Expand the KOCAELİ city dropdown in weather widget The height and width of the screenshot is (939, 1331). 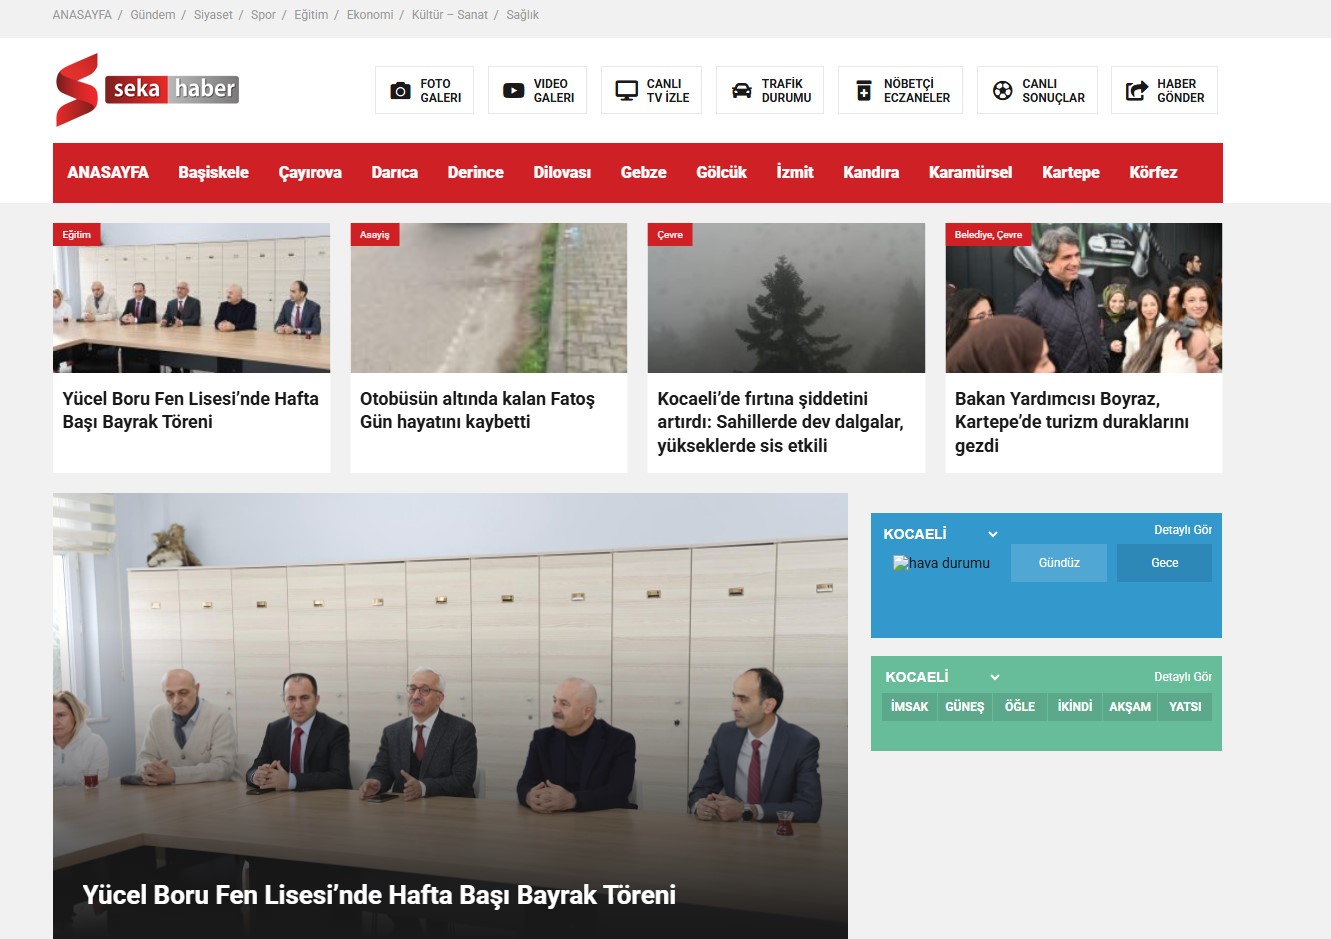[993, 534]
